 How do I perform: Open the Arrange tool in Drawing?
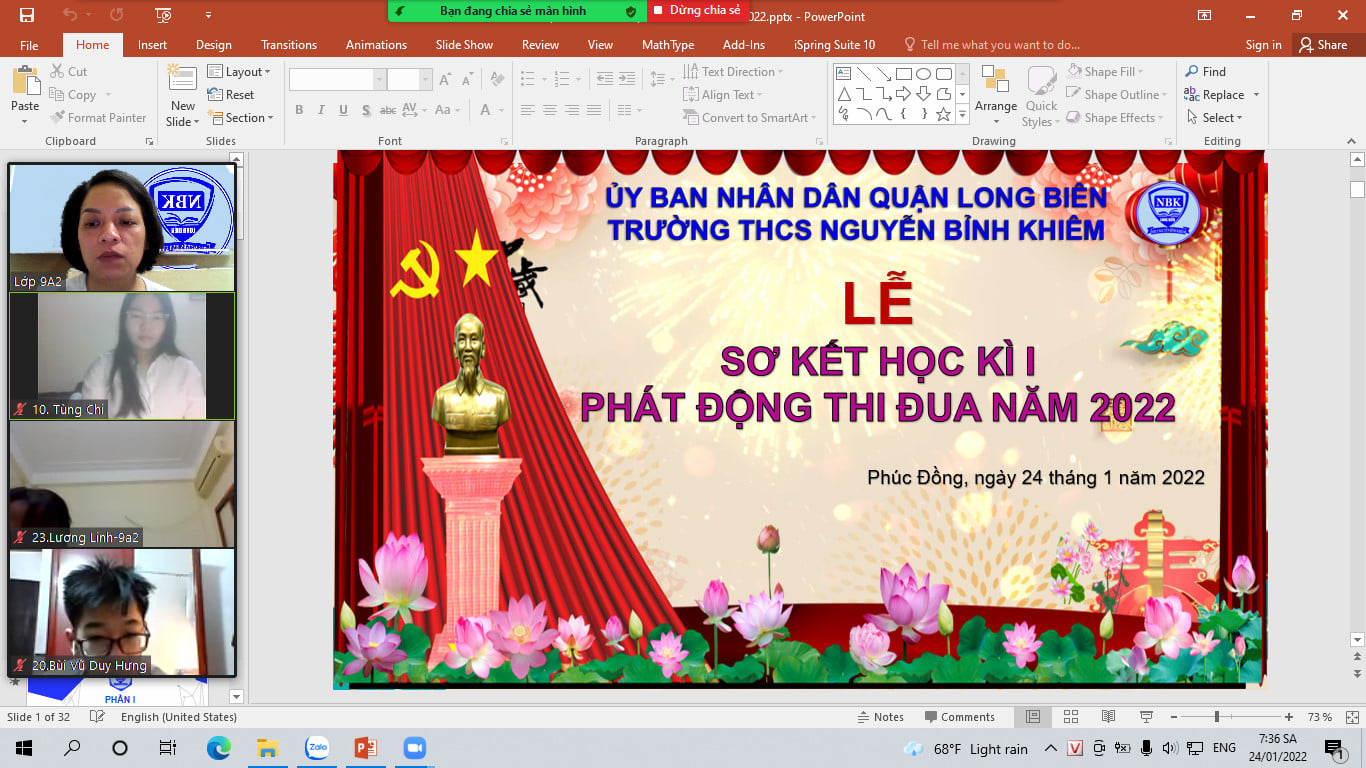pos(995,95)
